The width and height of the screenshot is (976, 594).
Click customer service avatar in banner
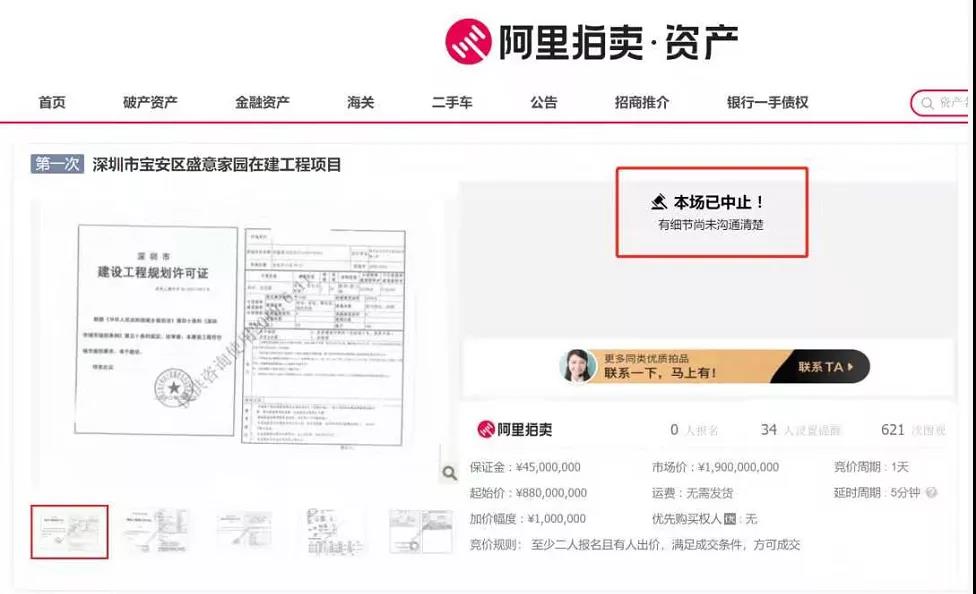click(578, 365)
